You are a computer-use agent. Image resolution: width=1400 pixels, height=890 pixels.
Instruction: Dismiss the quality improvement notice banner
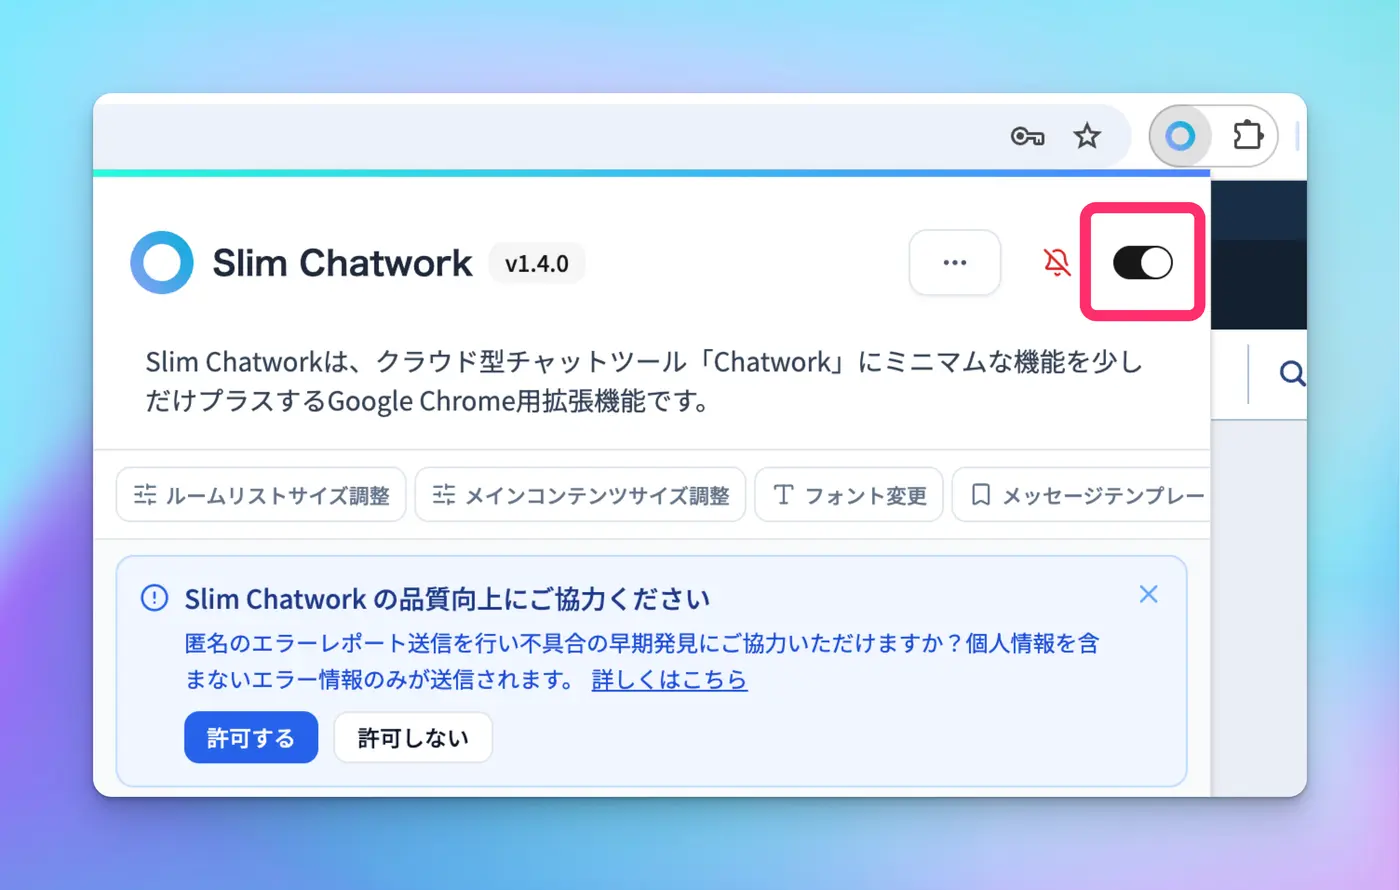click(x=1149, y=594)
